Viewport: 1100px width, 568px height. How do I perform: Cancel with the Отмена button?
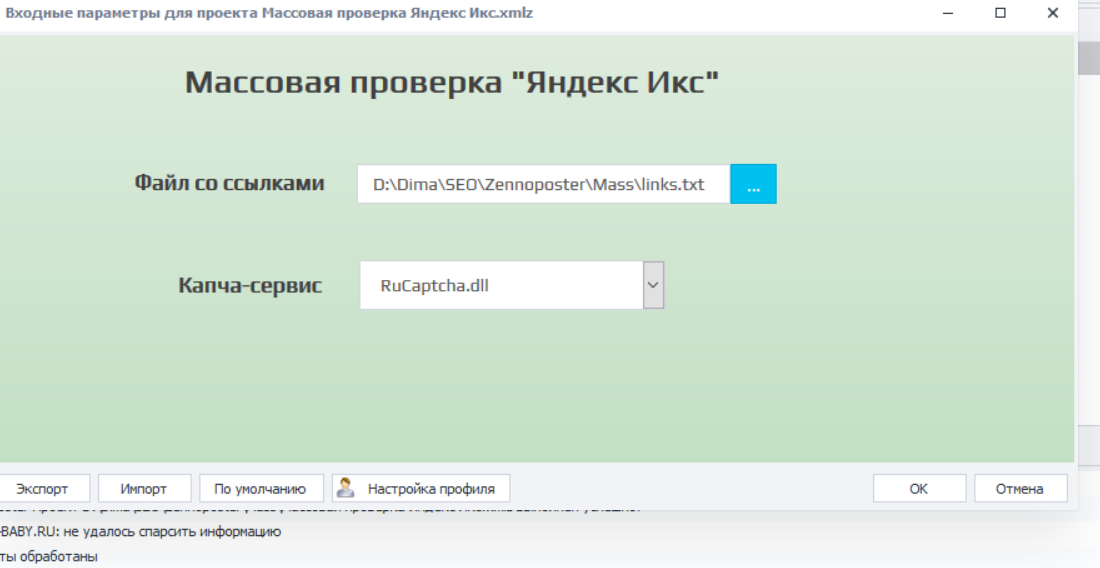click(1020, 489)
